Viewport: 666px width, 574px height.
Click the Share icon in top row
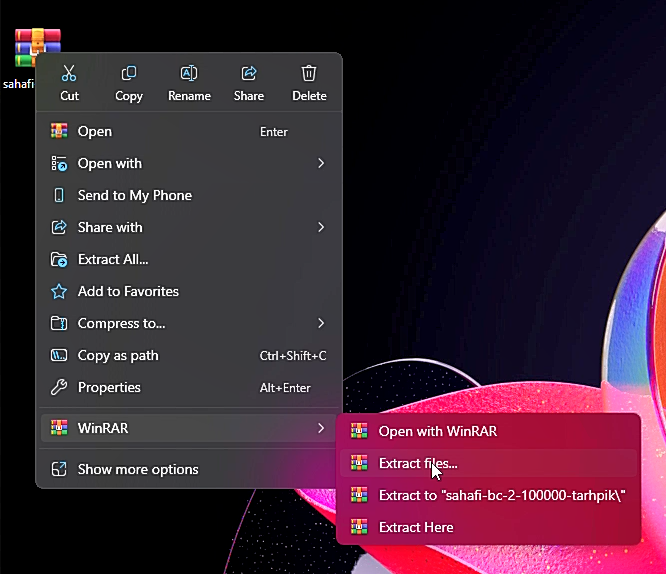[249, 73]
